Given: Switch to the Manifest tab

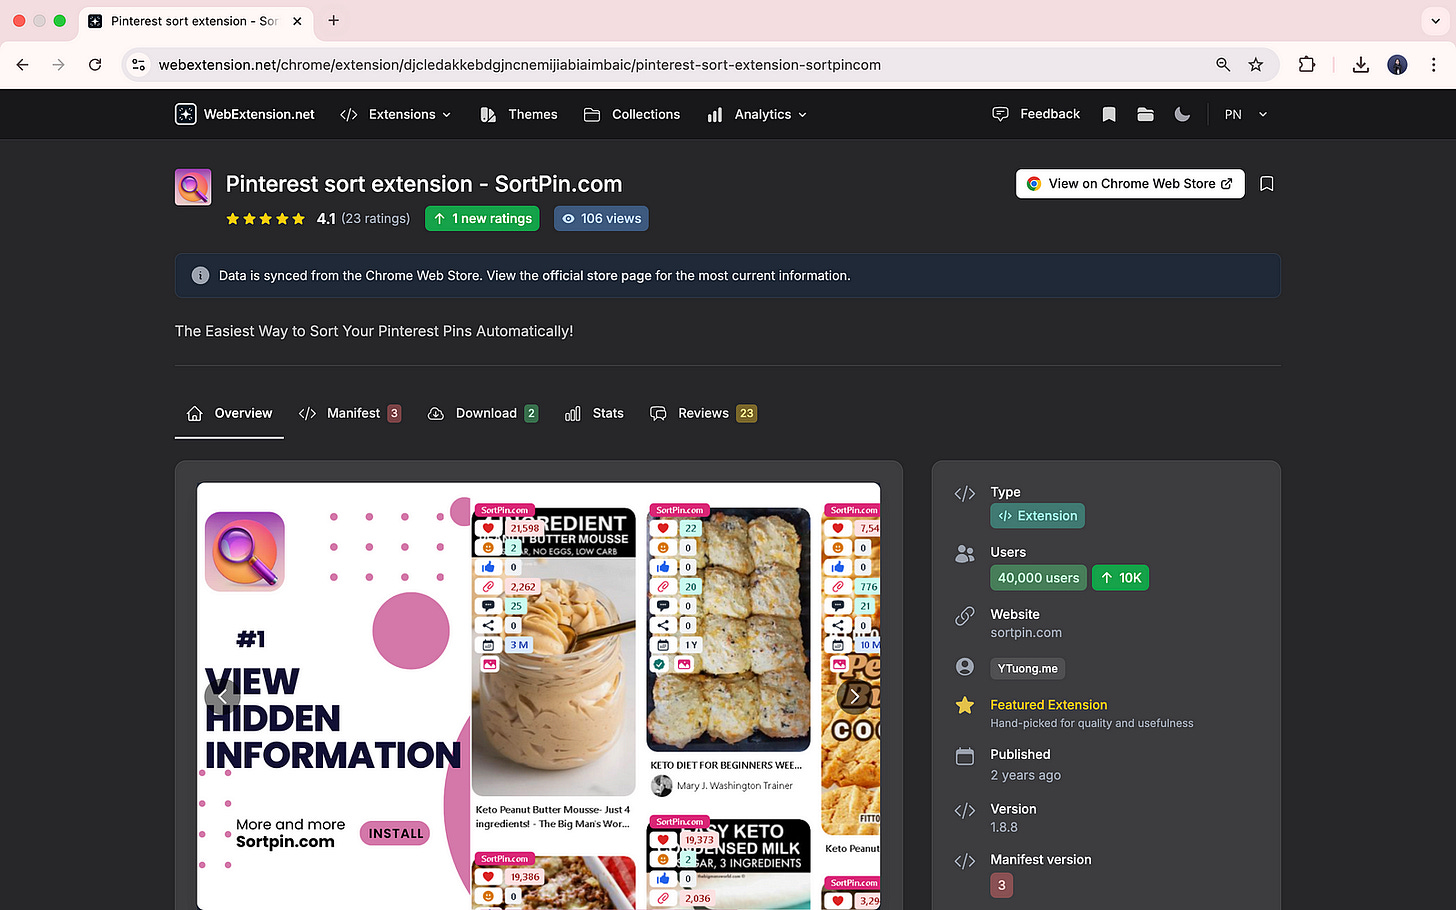Looking at the screenshot, I should 350,413.
